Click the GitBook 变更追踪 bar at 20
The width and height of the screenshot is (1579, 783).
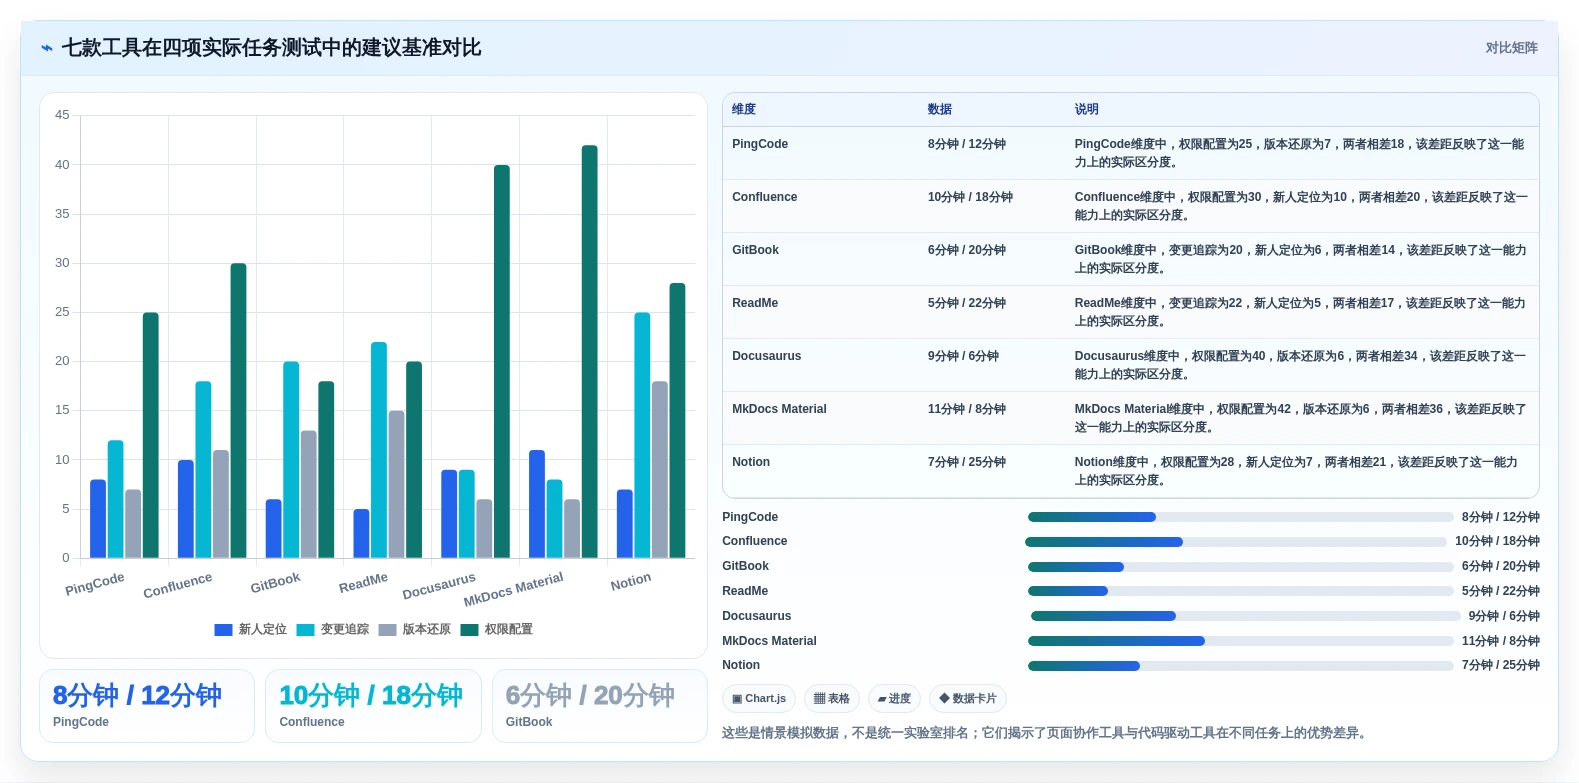coord(291,460)
